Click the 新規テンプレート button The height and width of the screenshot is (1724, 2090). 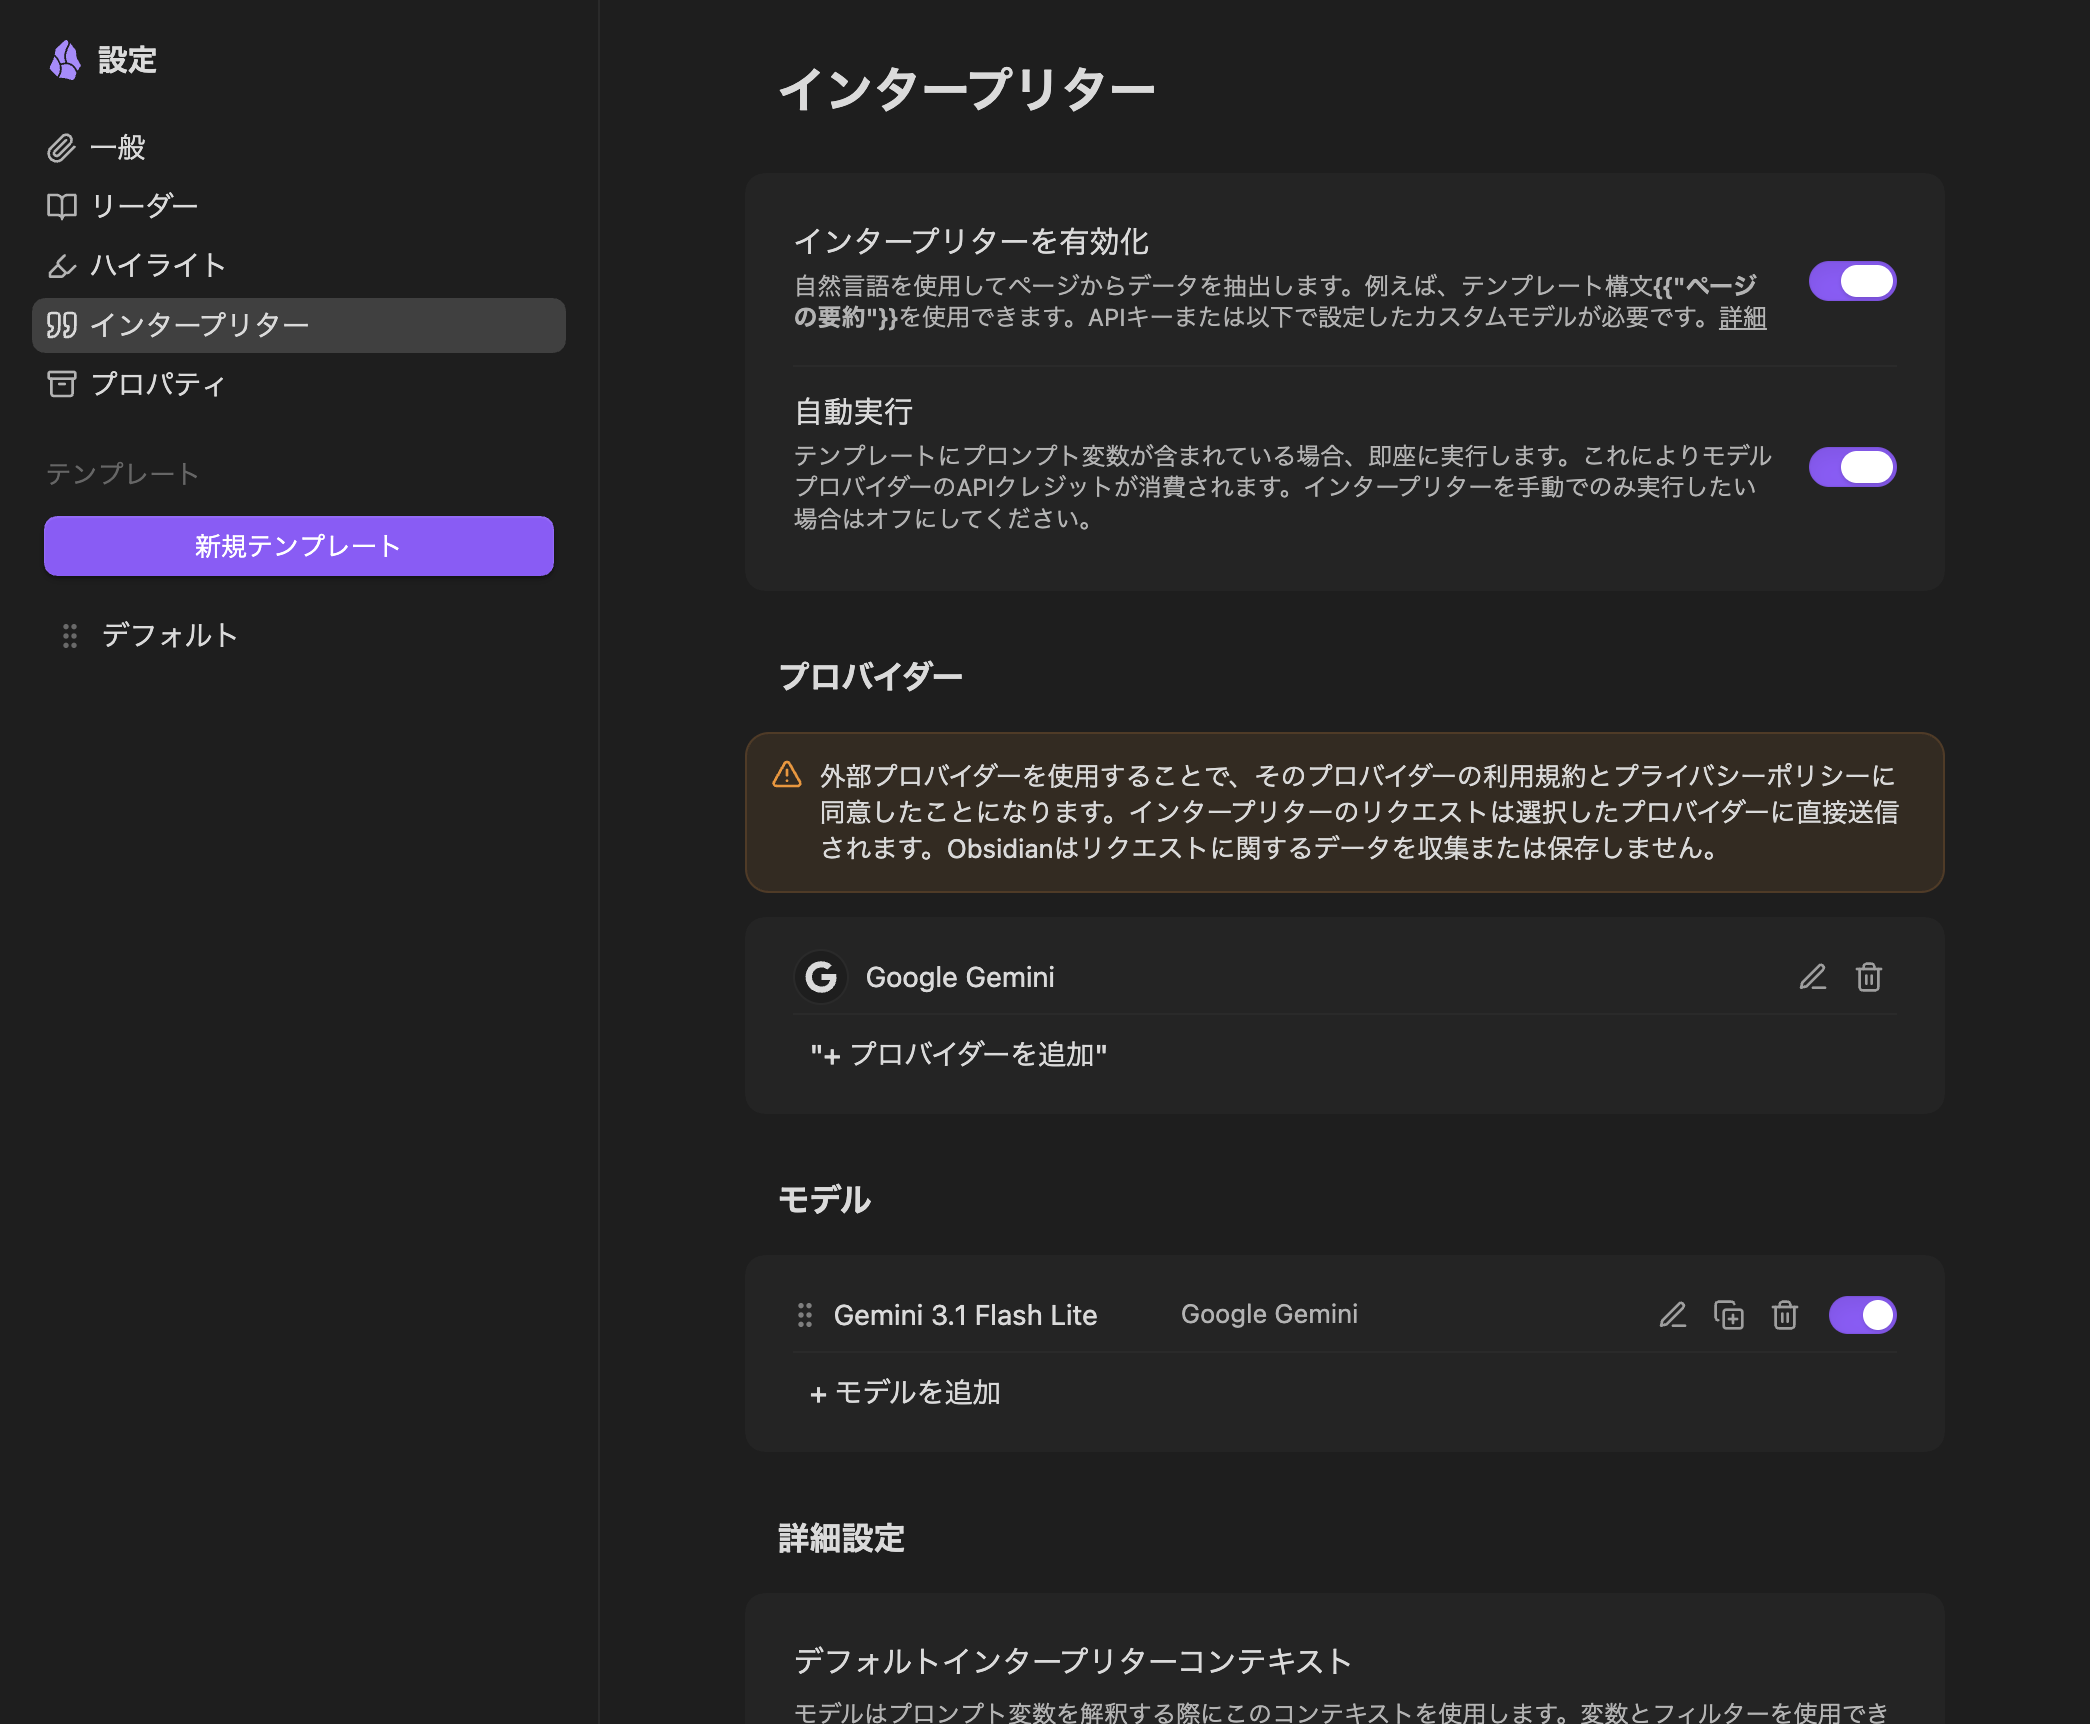[x=299, y=546]
